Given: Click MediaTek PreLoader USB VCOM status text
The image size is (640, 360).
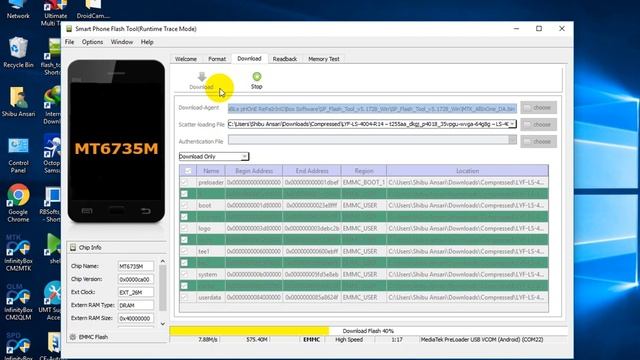Looking at the screenshot, I should pyautogui.click(x=482, y=340).
